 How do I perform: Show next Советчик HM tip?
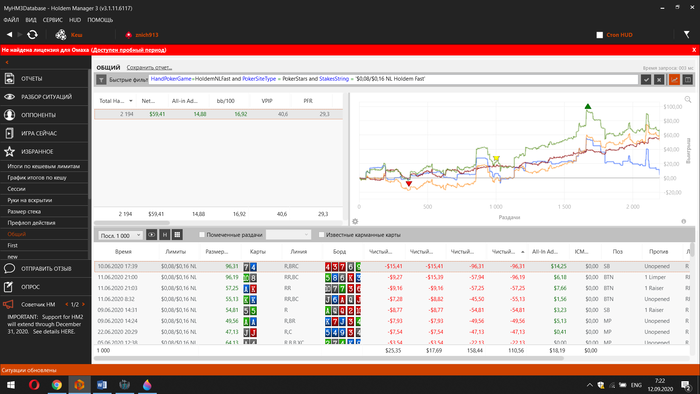point(83,304)
